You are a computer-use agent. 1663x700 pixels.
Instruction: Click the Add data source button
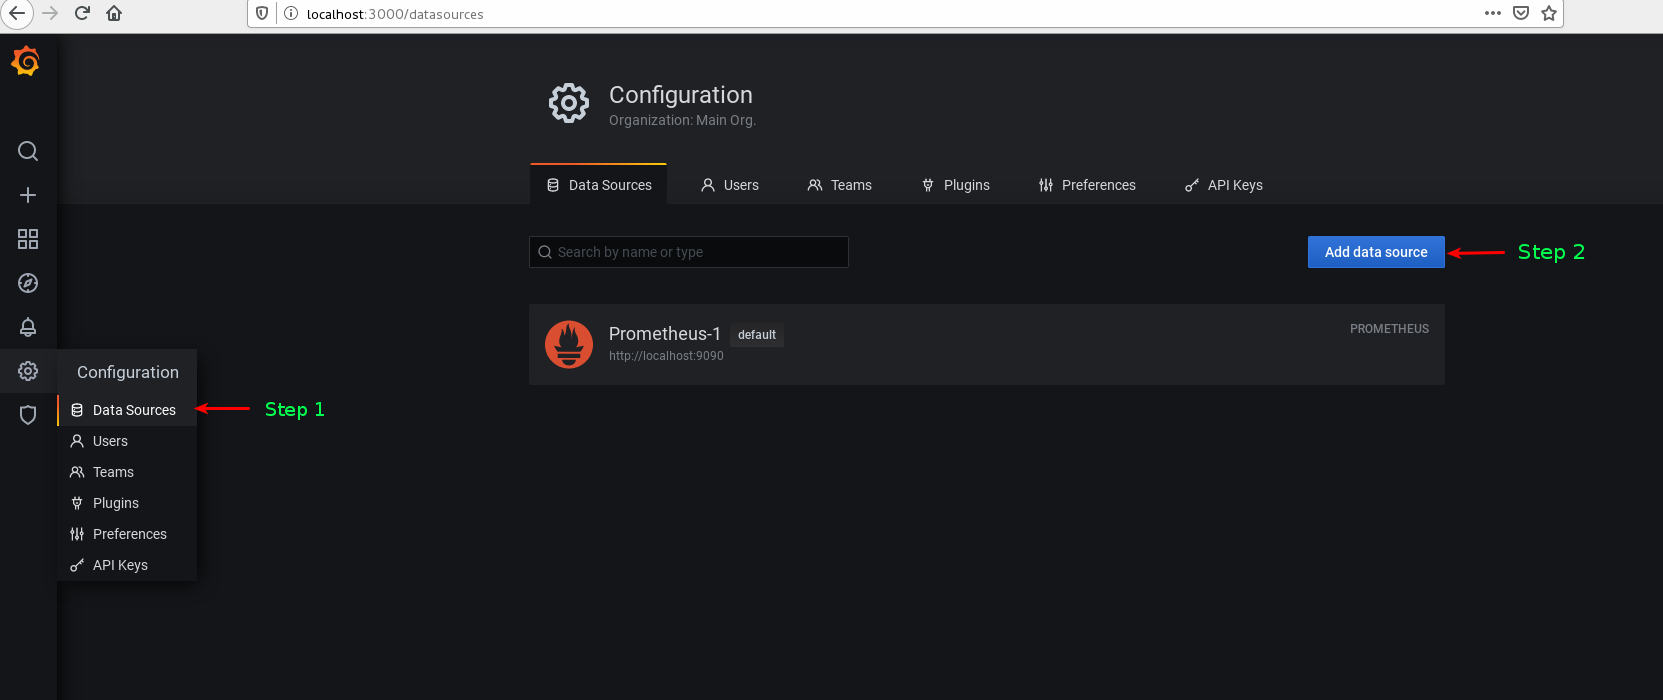(1375, 252)
